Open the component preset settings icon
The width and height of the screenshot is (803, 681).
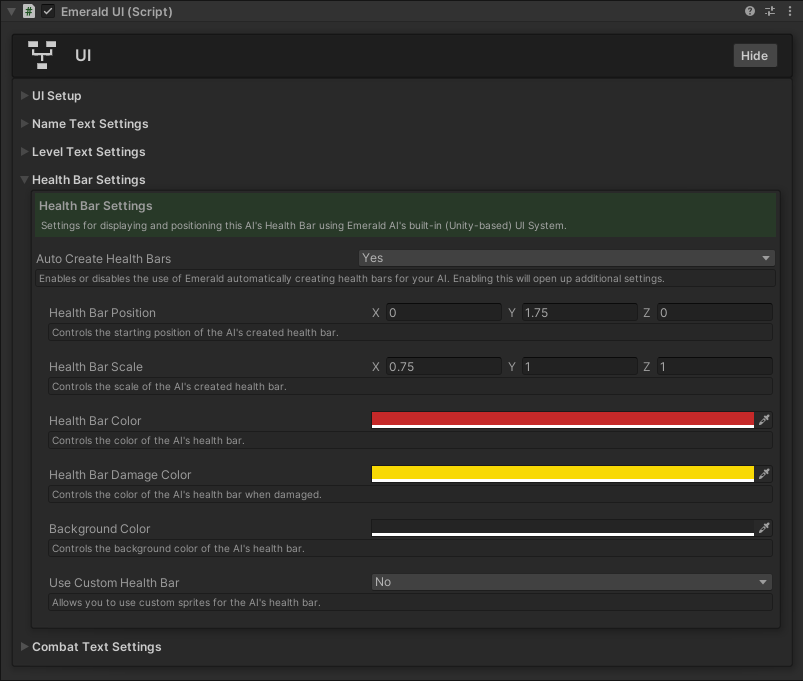pyautogui.click(x=769, y=11)
